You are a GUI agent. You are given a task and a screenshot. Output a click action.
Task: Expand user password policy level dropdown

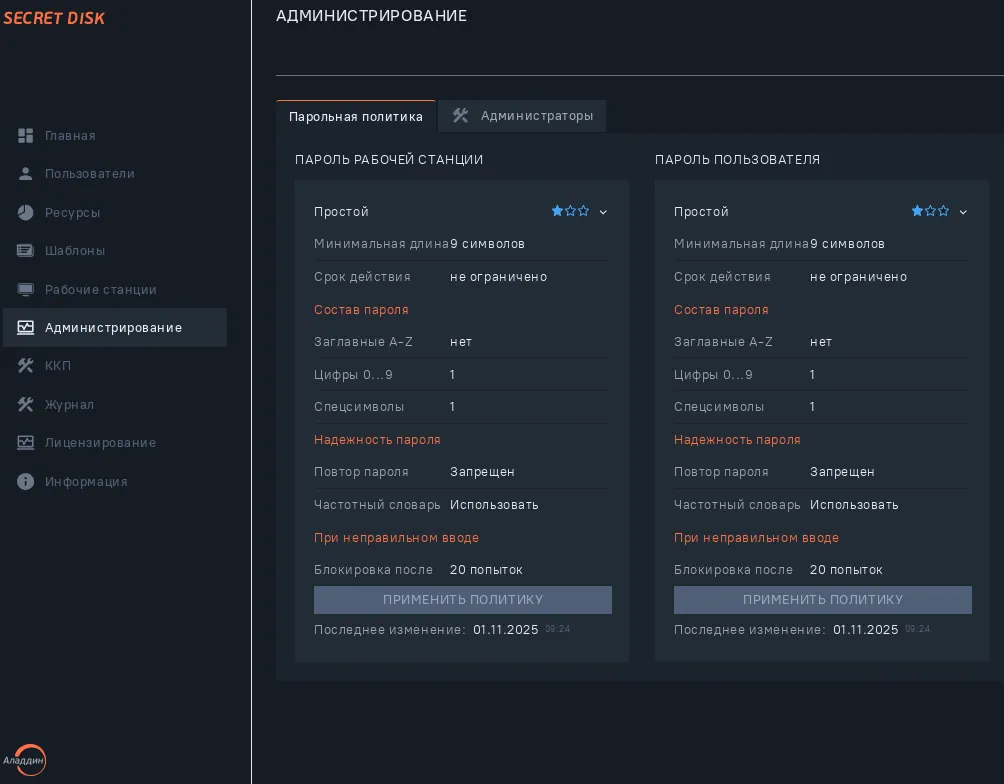tap(963, 212)
